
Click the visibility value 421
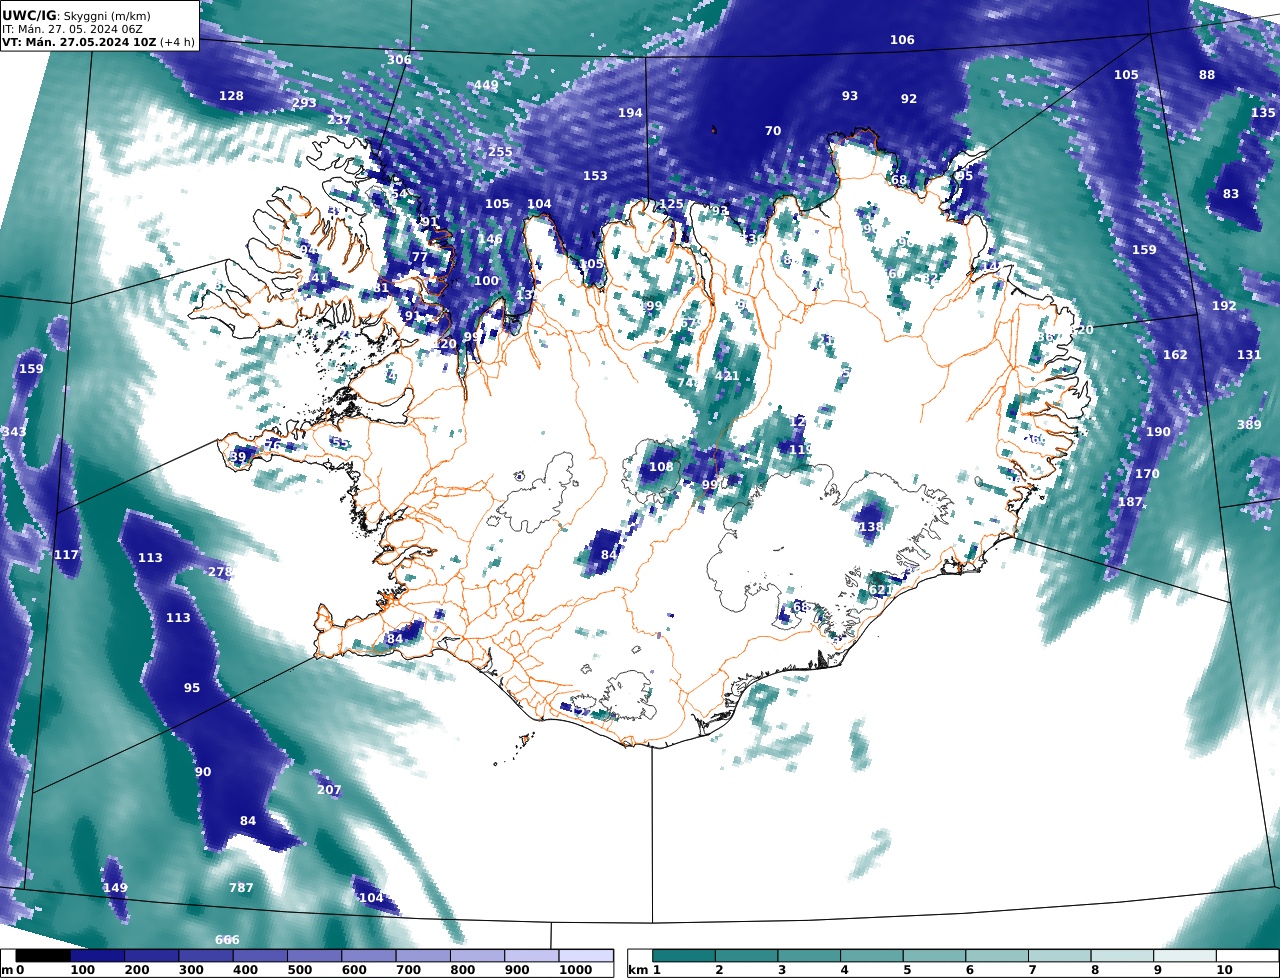pyautogui.click(x=727, y=376)
